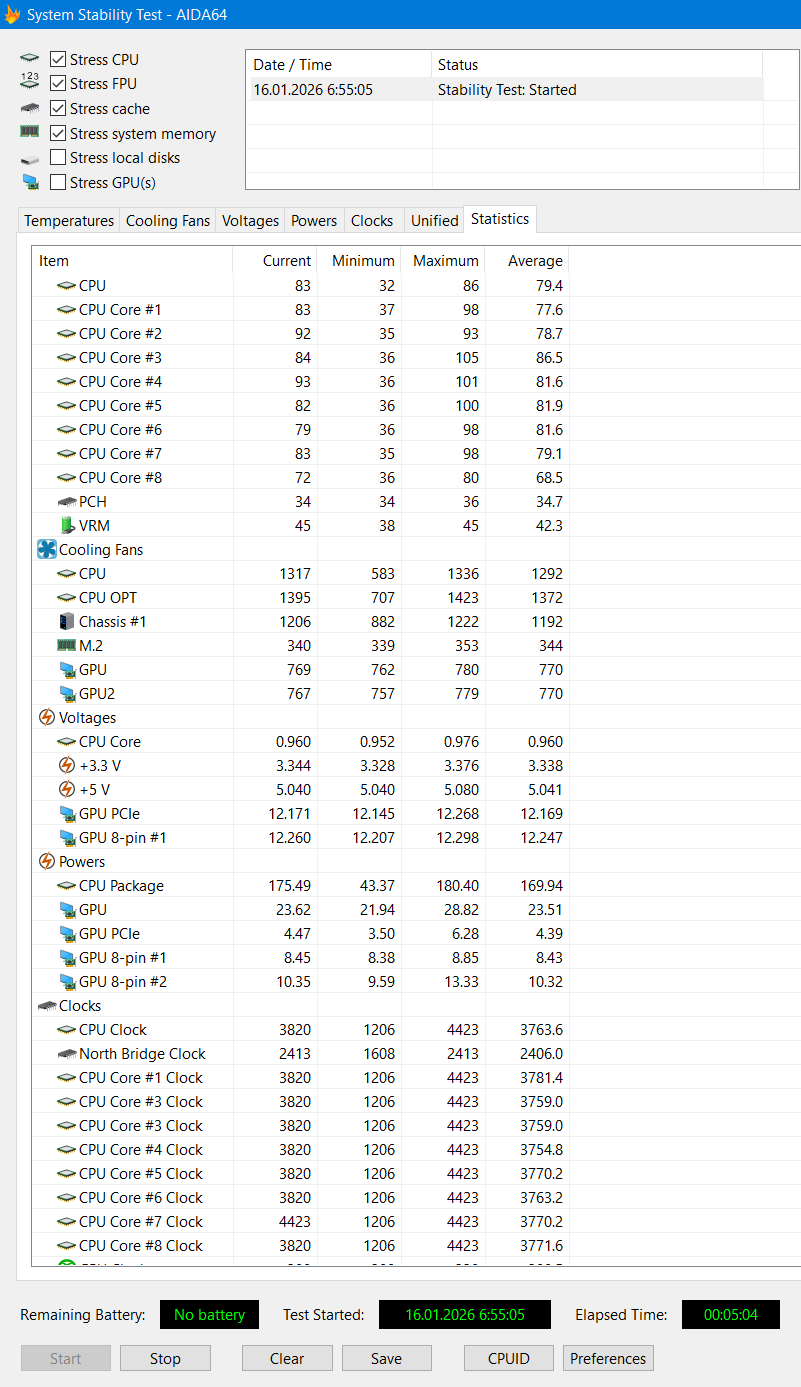
Task: Open the Cooling Fans tab
Action: tap(168, 220)
